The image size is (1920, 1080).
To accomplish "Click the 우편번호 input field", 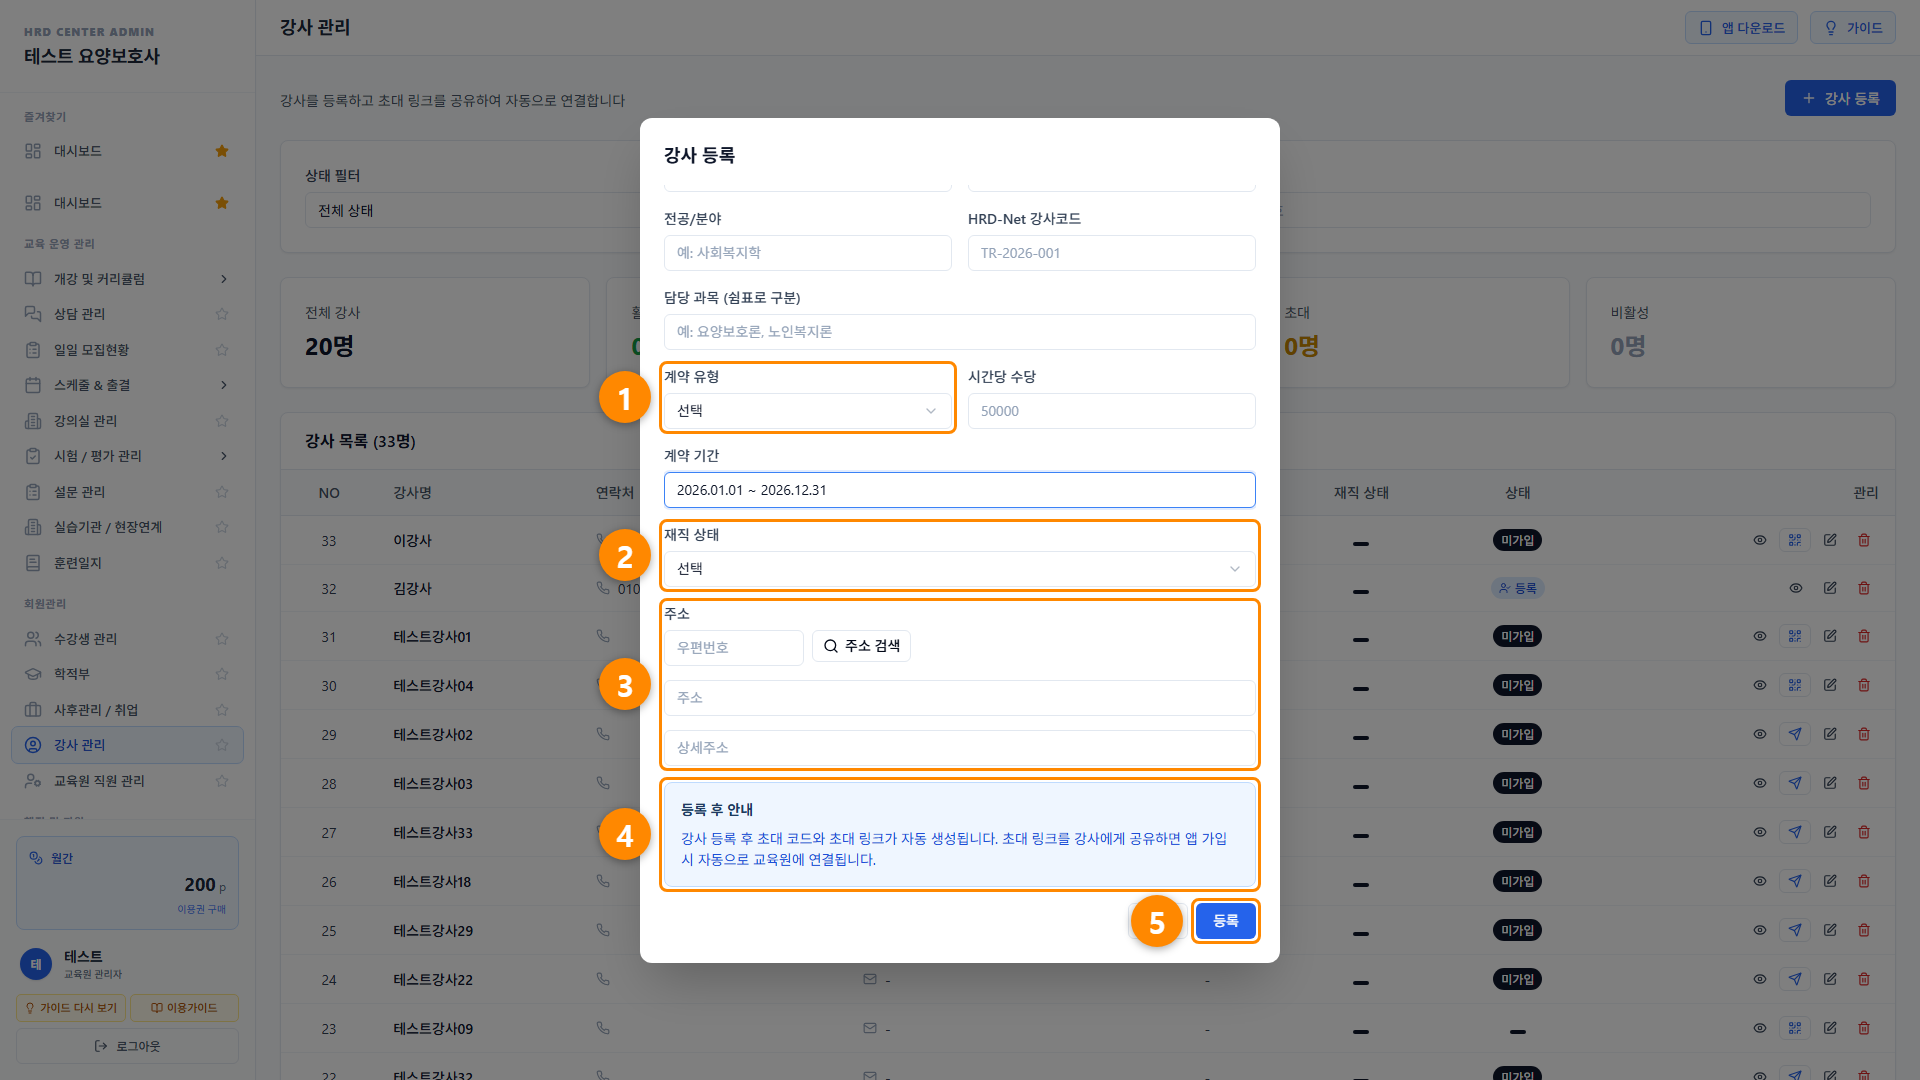I will (x=734, y=648).
